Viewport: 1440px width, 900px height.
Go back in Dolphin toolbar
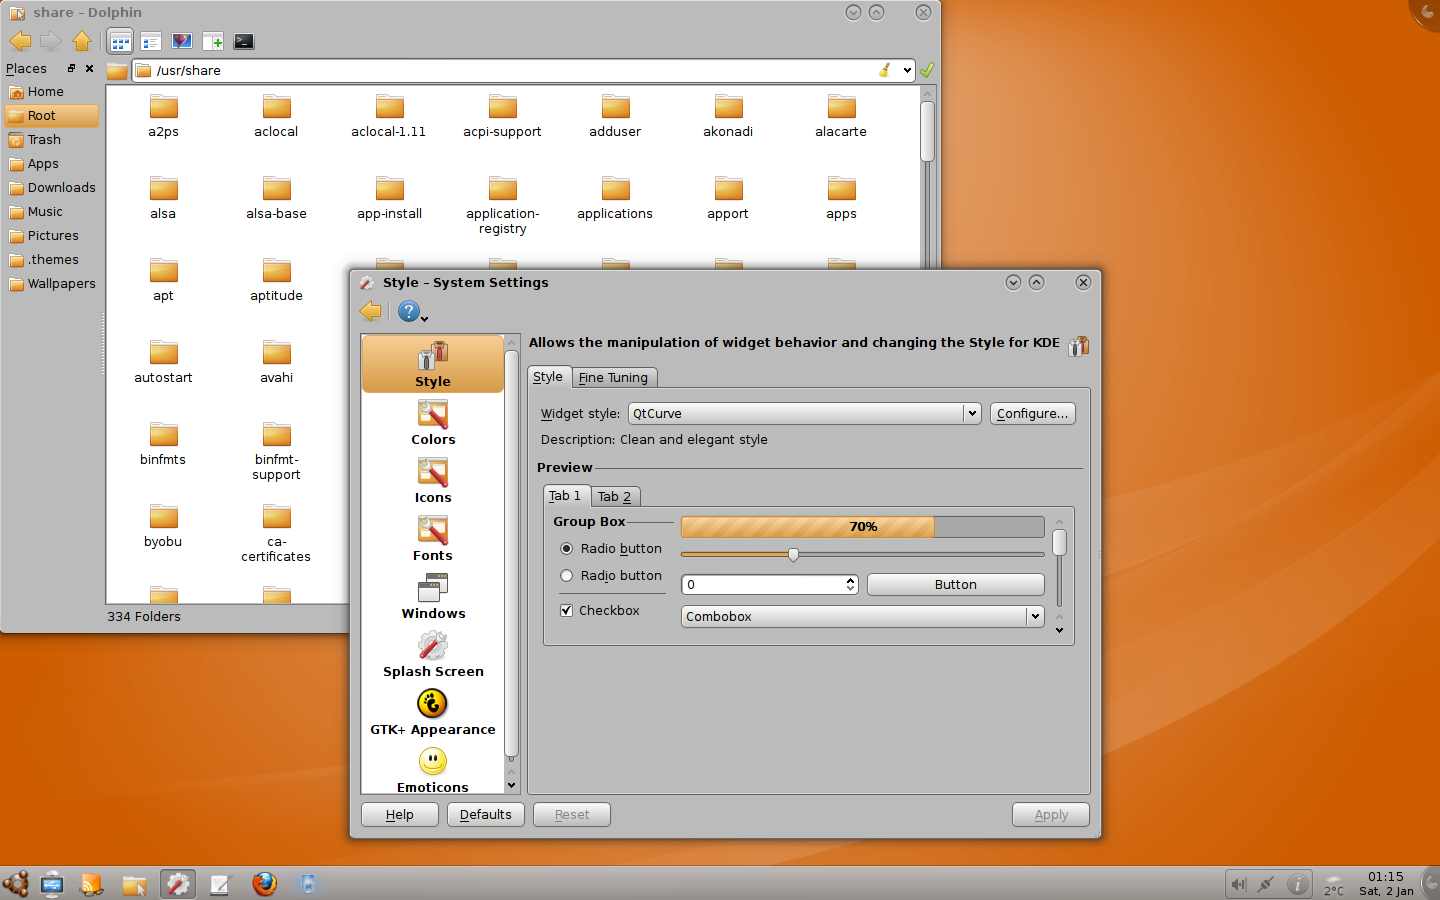point(20,41)
